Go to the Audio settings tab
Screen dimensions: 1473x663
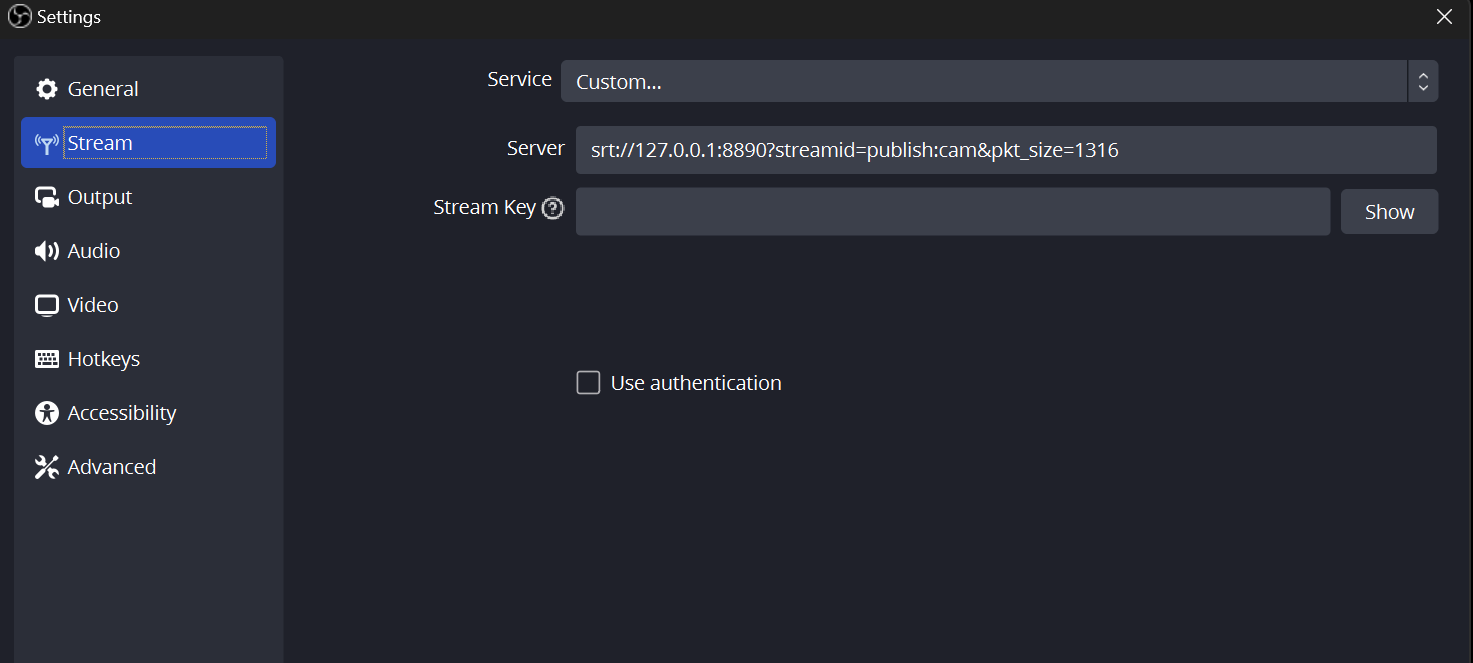[148, 251]
